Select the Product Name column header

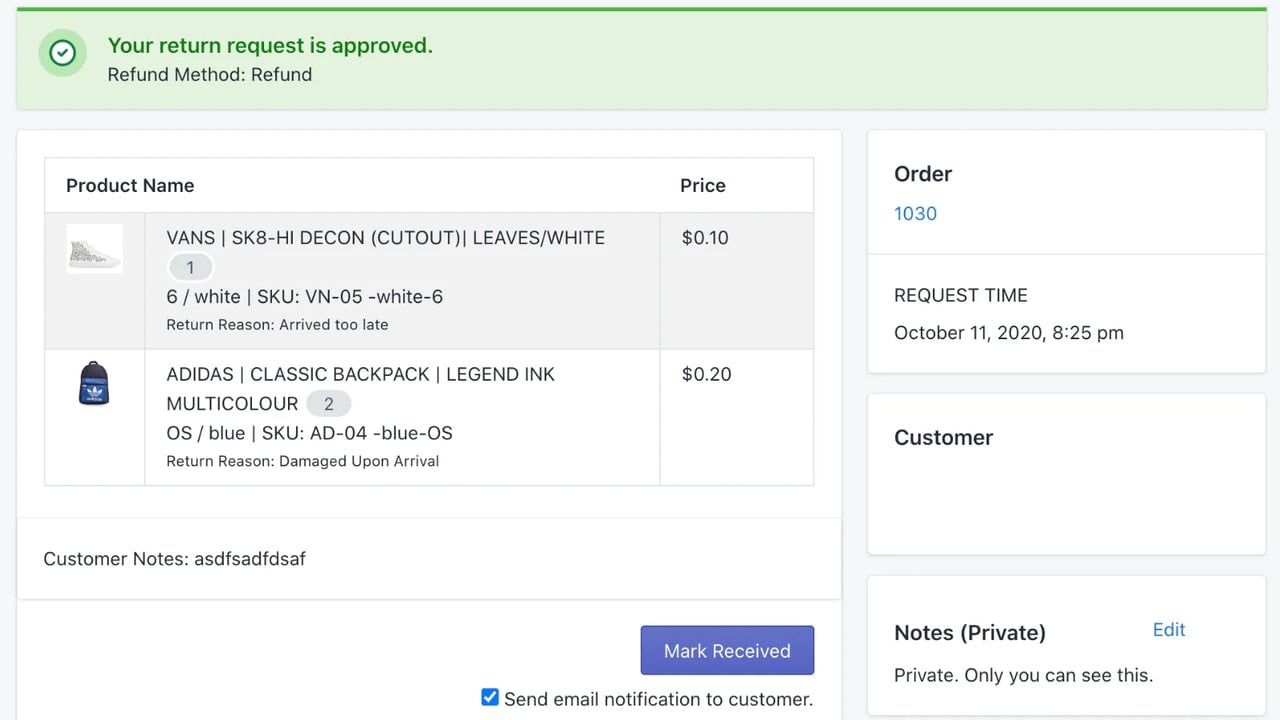pyautogui.click(x=130, y=185)
